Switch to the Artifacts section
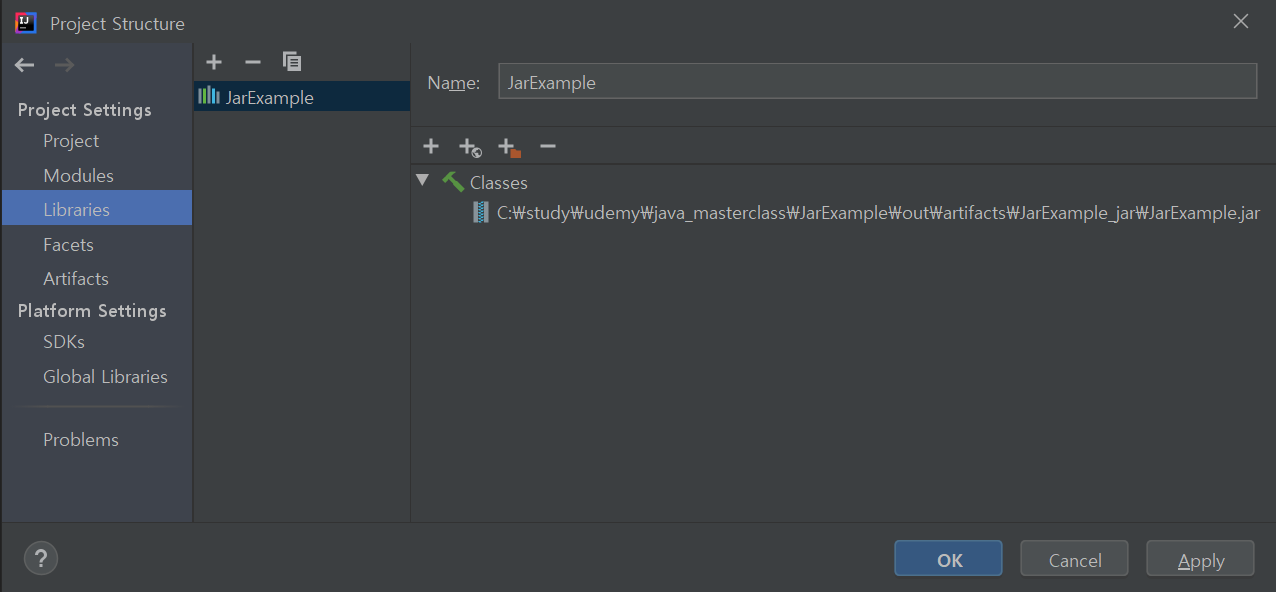The height and width of the screenshot is (592, 1276). tap(75, 278)
